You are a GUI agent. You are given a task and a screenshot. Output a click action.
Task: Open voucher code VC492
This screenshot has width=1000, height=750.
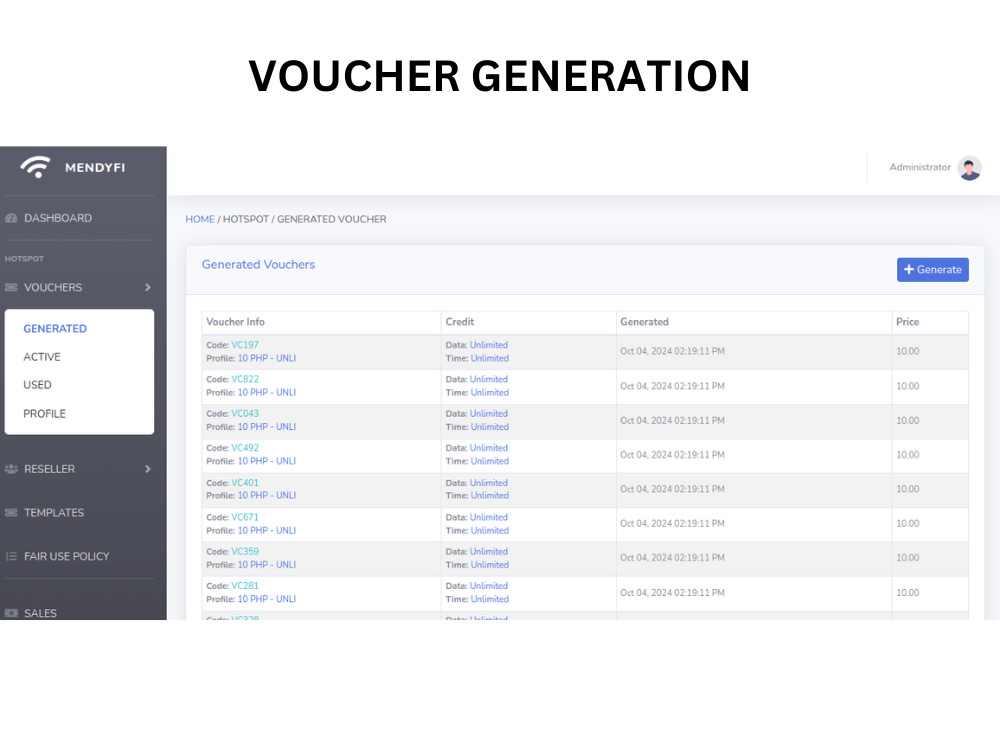click(x=245, y=448)
